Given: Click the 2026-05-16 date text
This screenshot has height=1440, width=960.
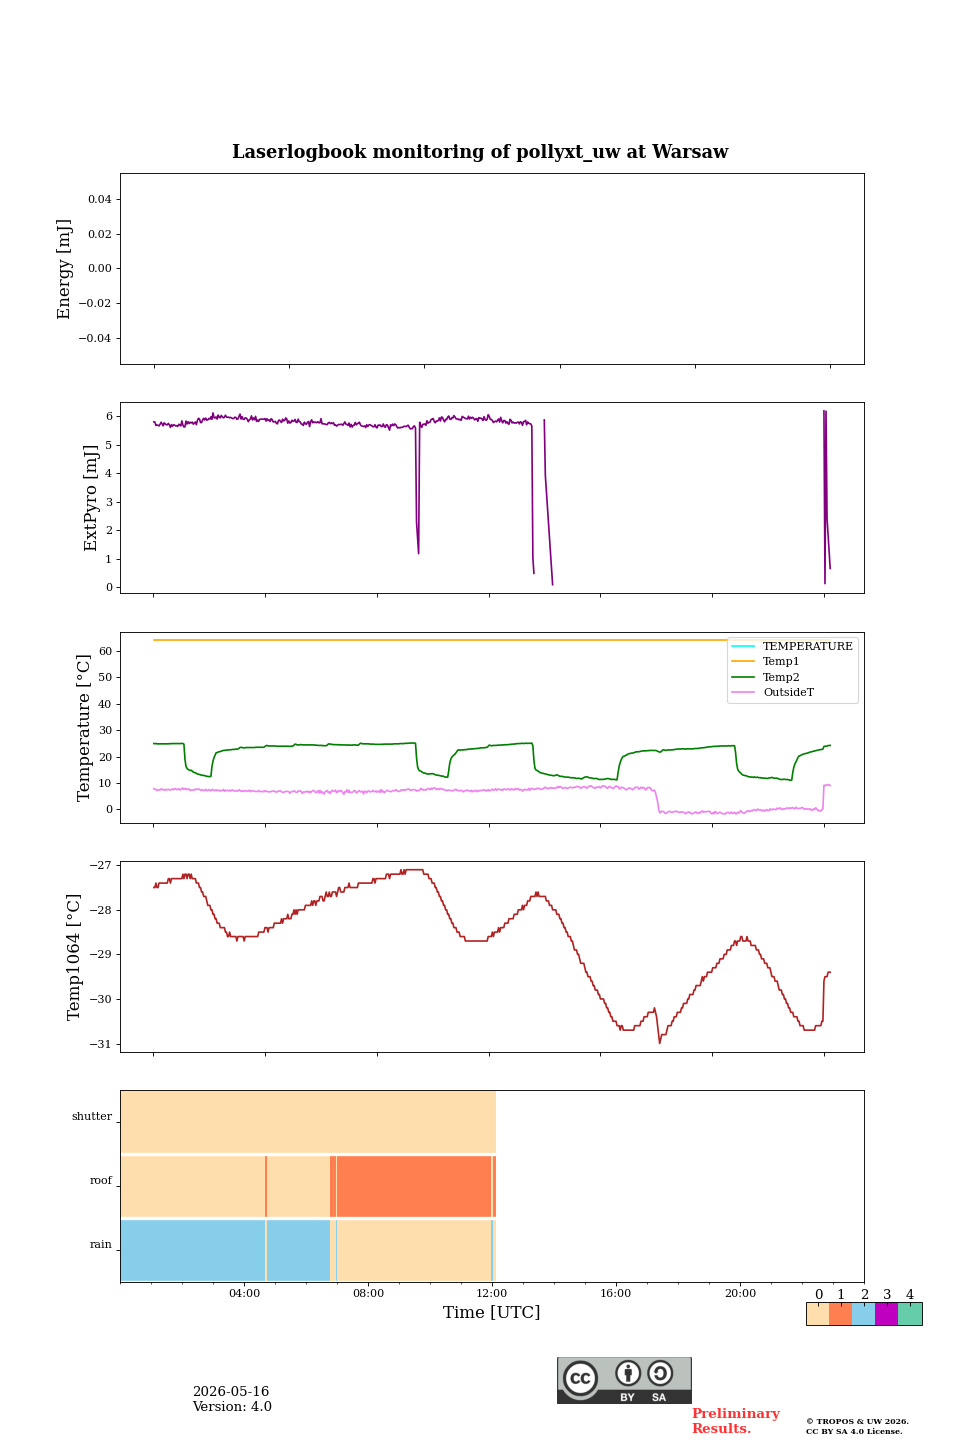Looking at the screenshot, I should (231, 1392).
